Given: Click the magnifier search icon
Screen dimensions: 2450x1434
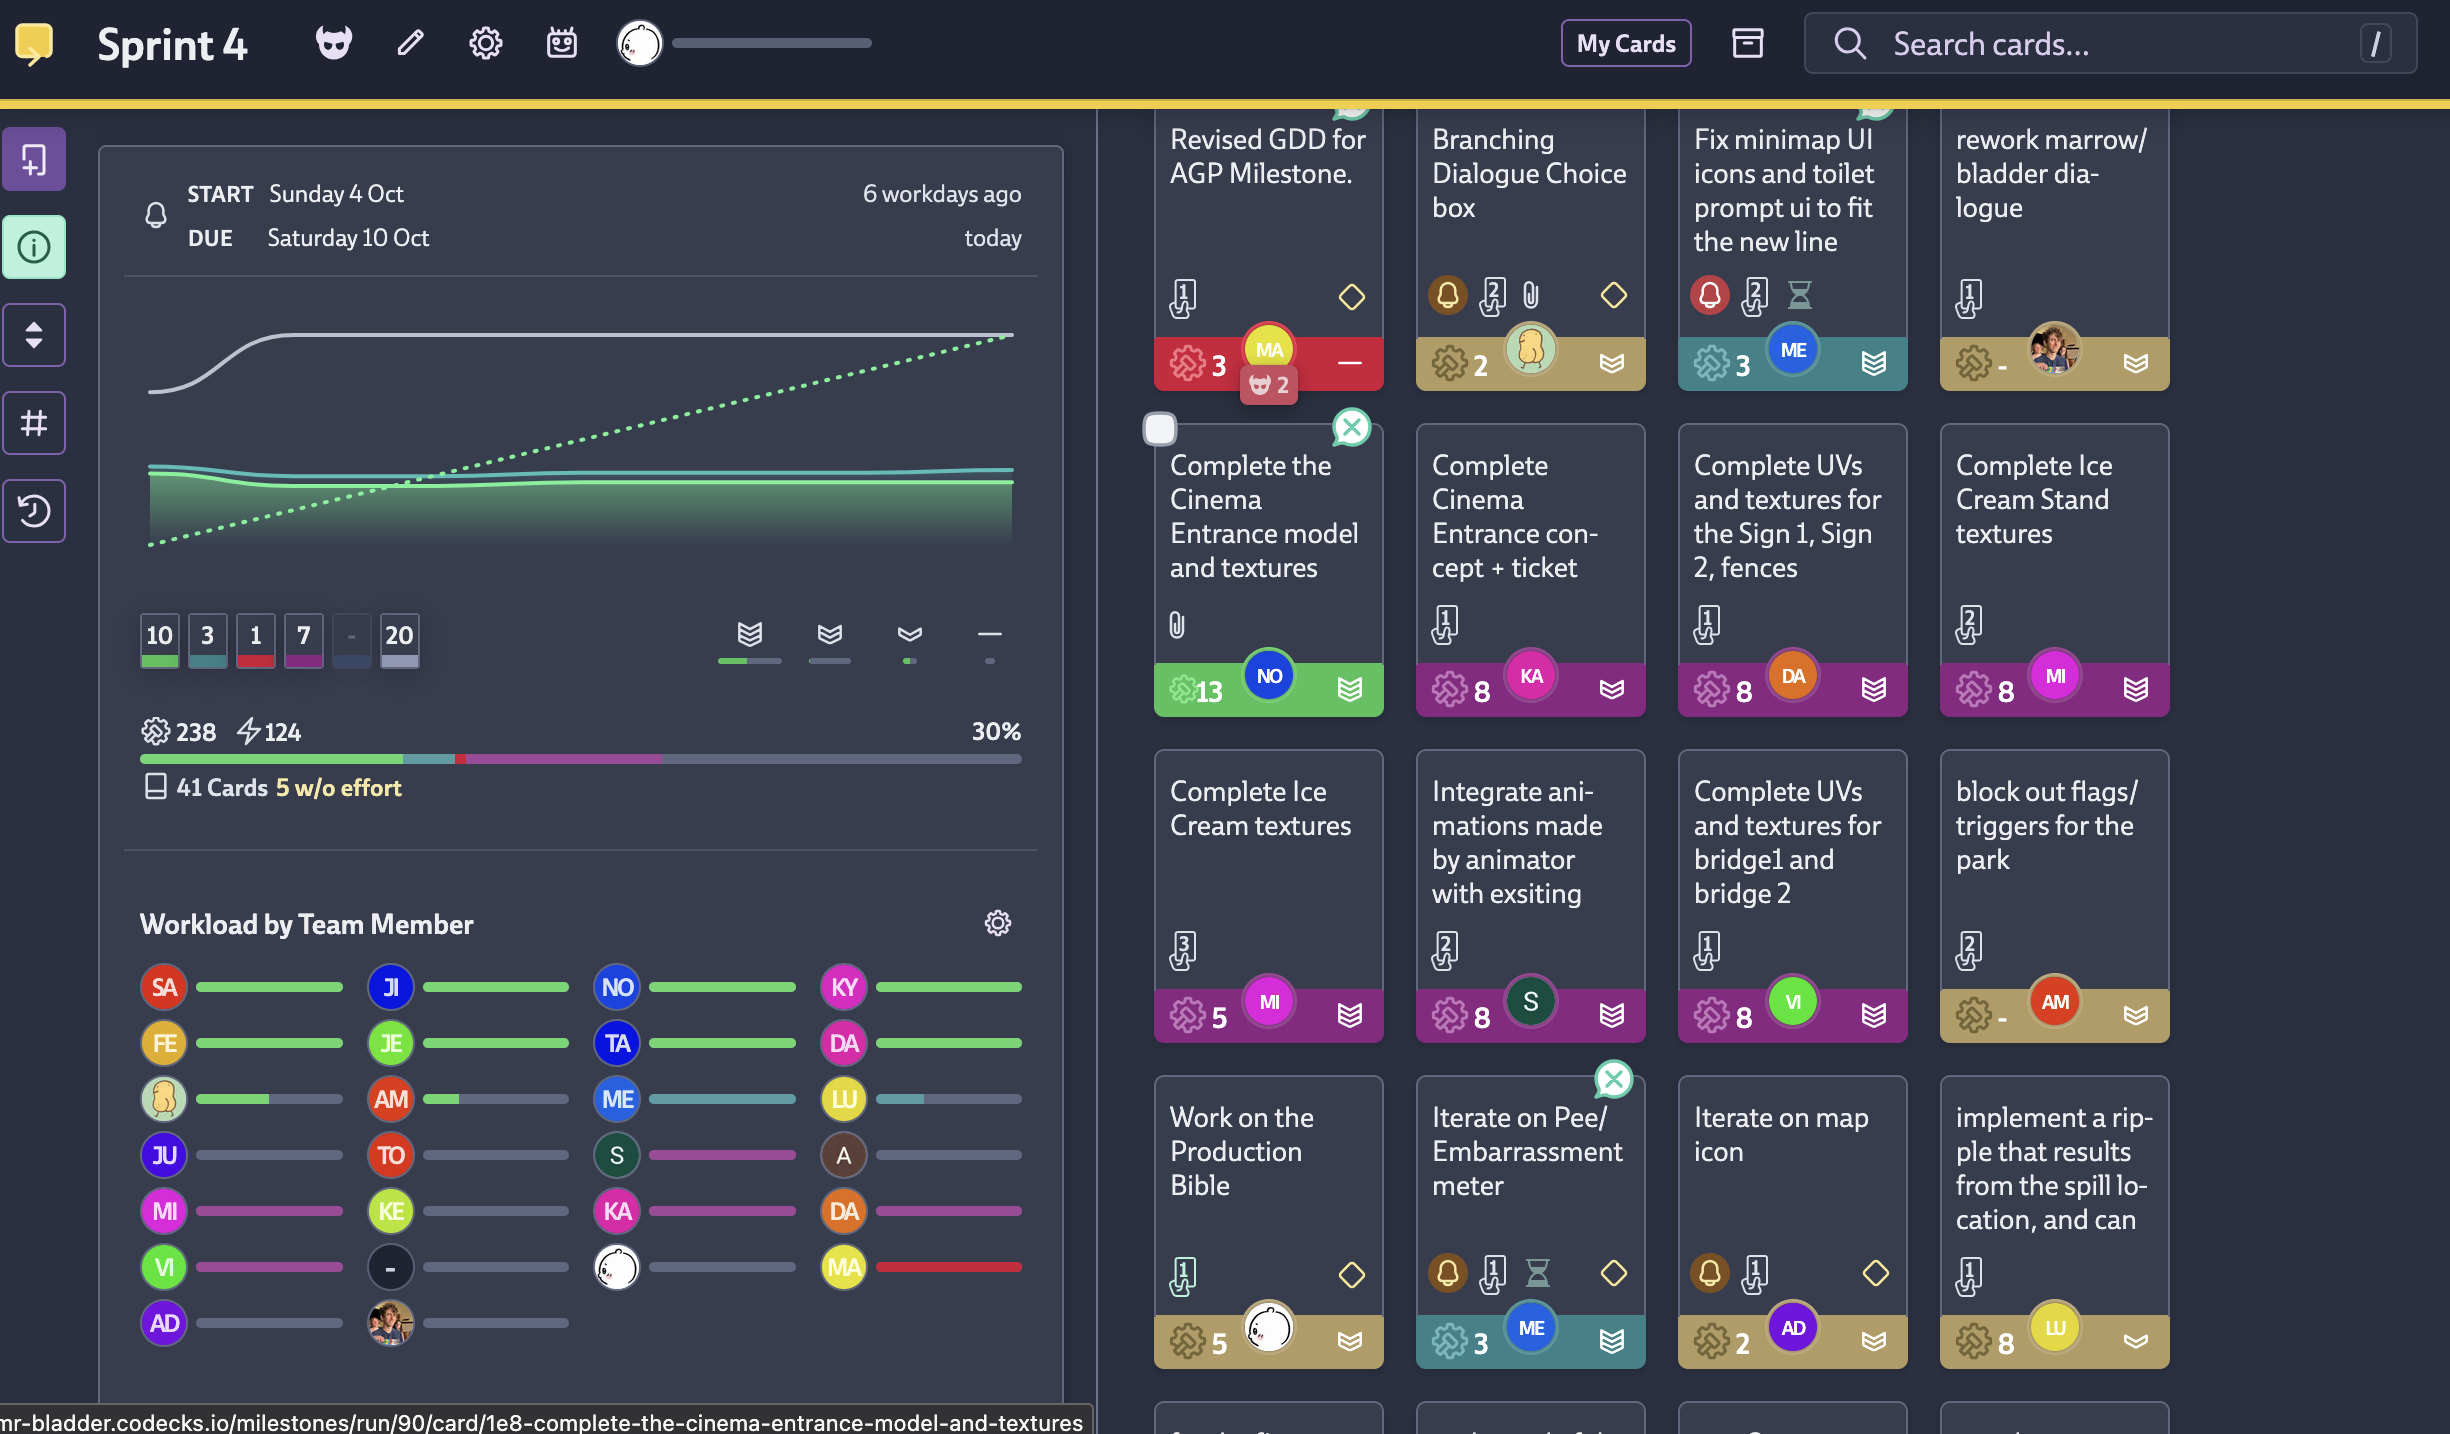Looking at the screenshot, I should pyautogui.click(x=1850, y=43).
